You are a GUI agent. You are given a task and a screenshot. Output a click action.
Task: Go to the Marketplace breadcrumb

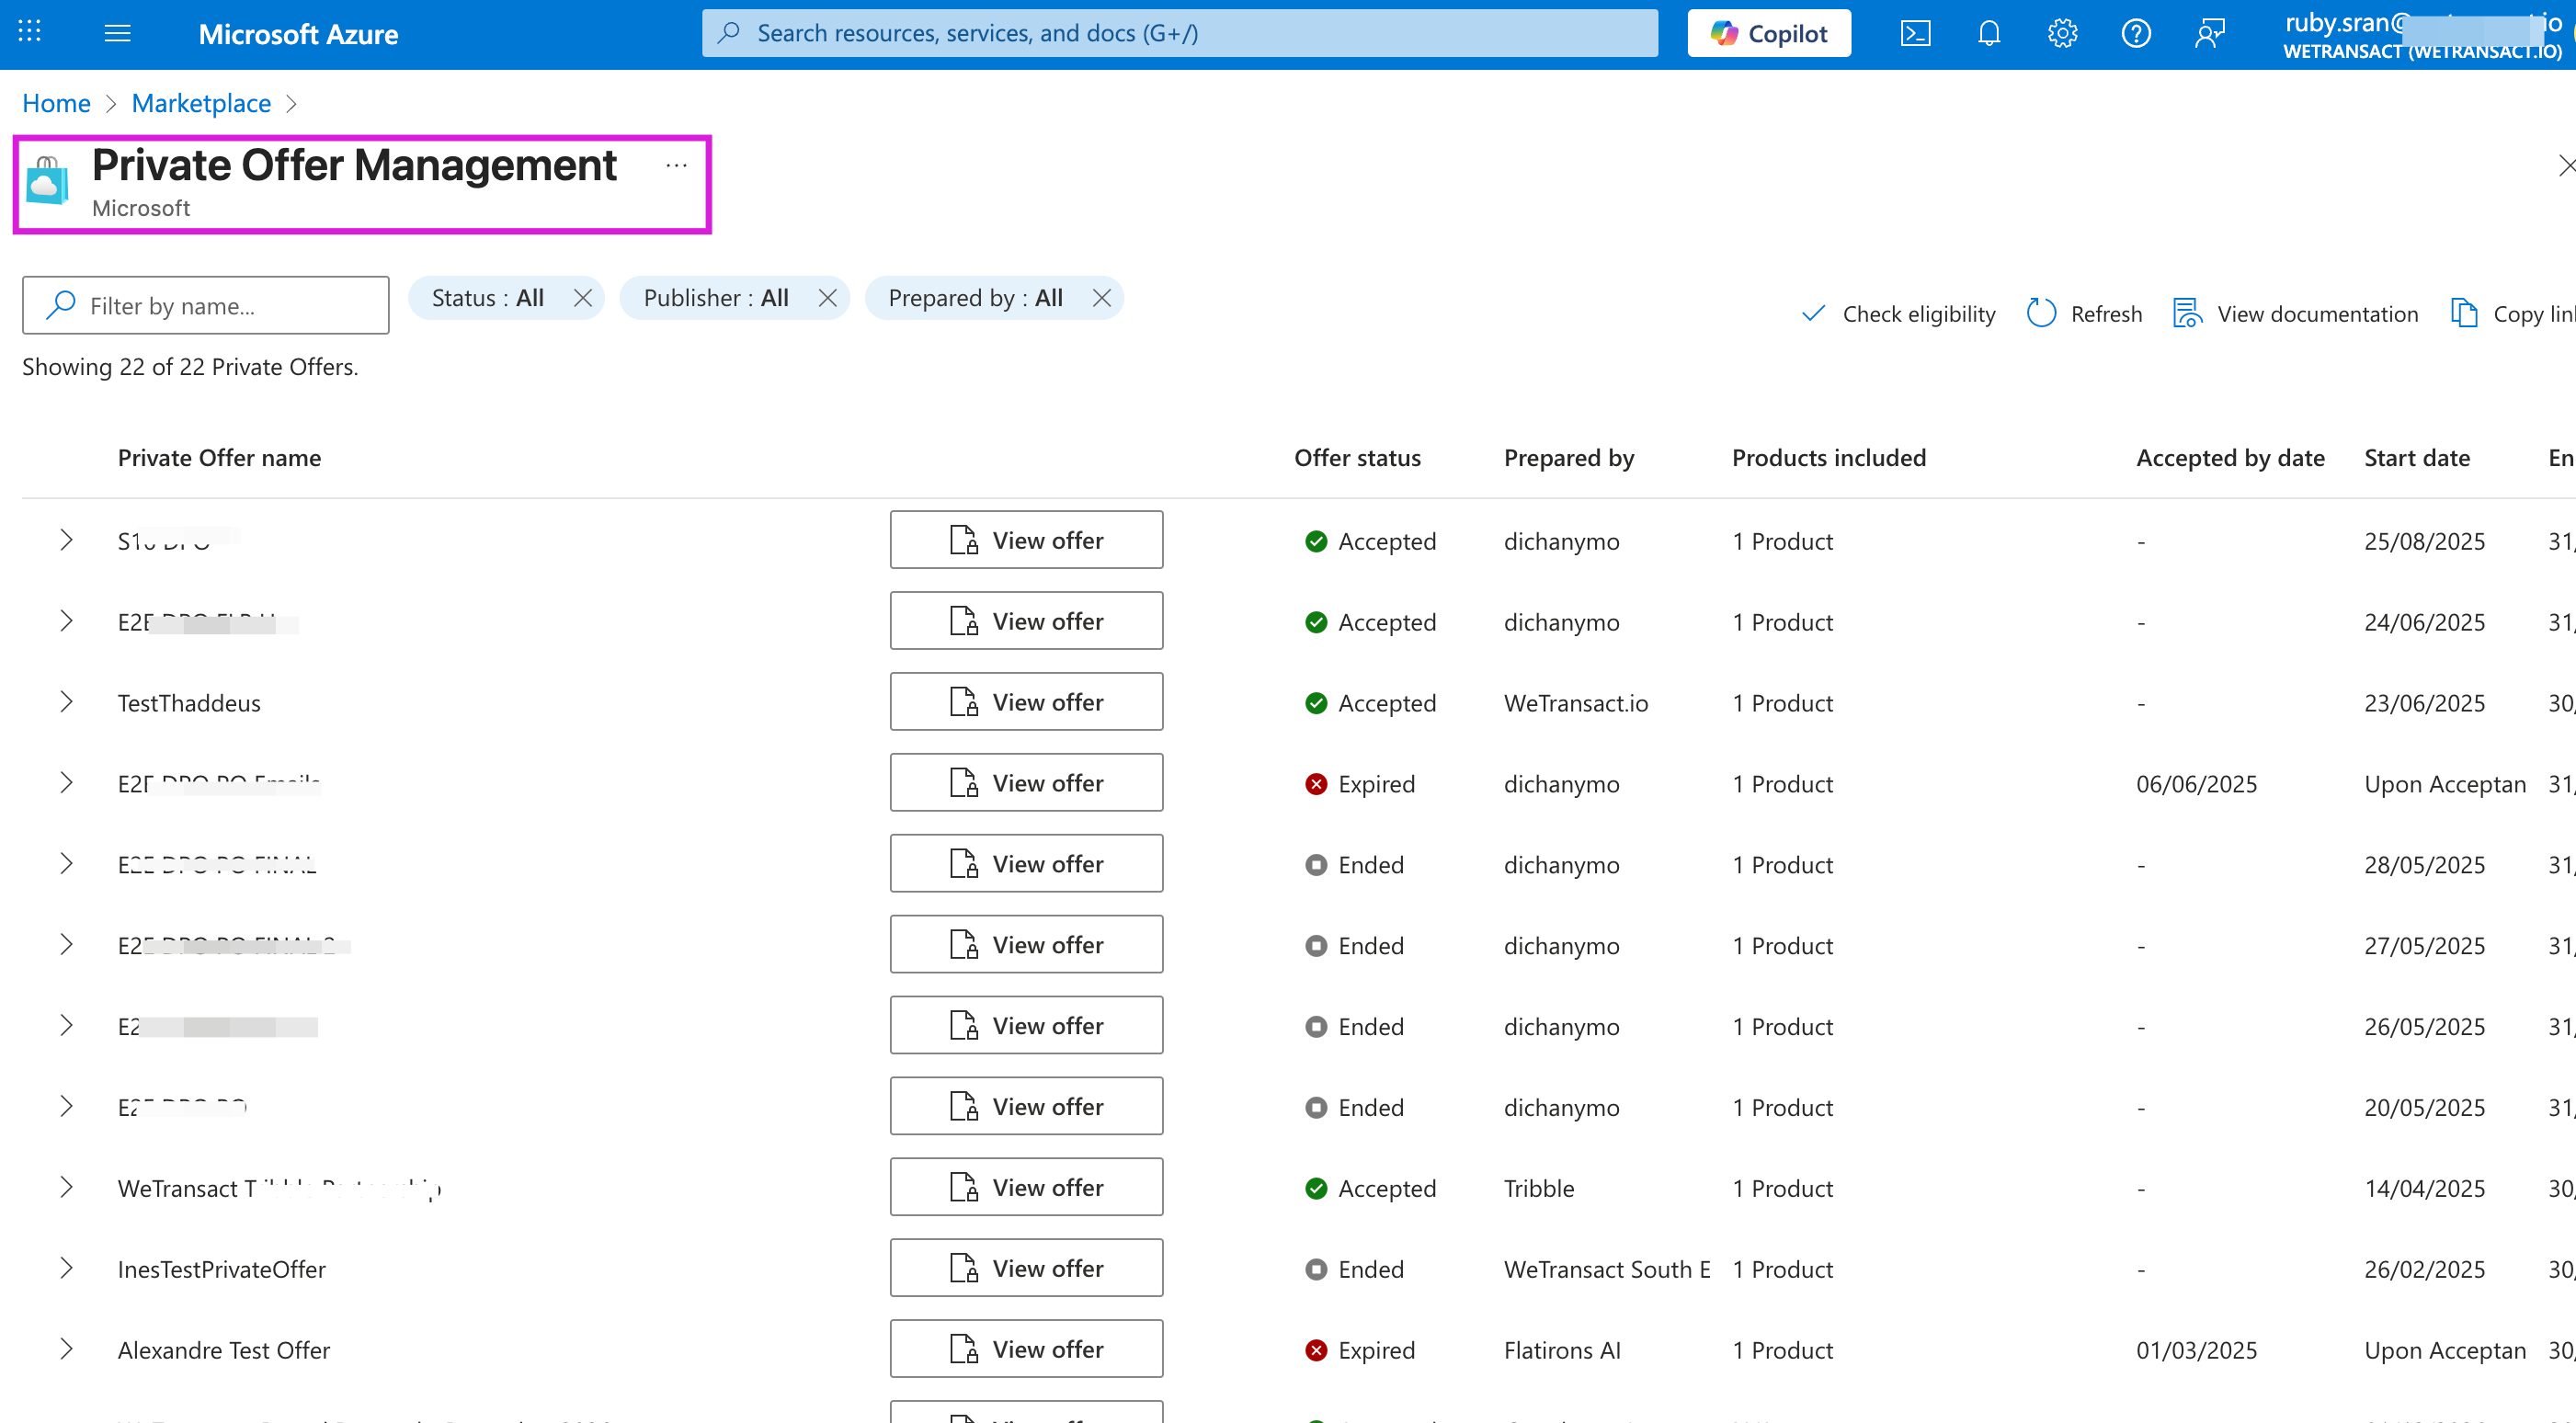201,103
